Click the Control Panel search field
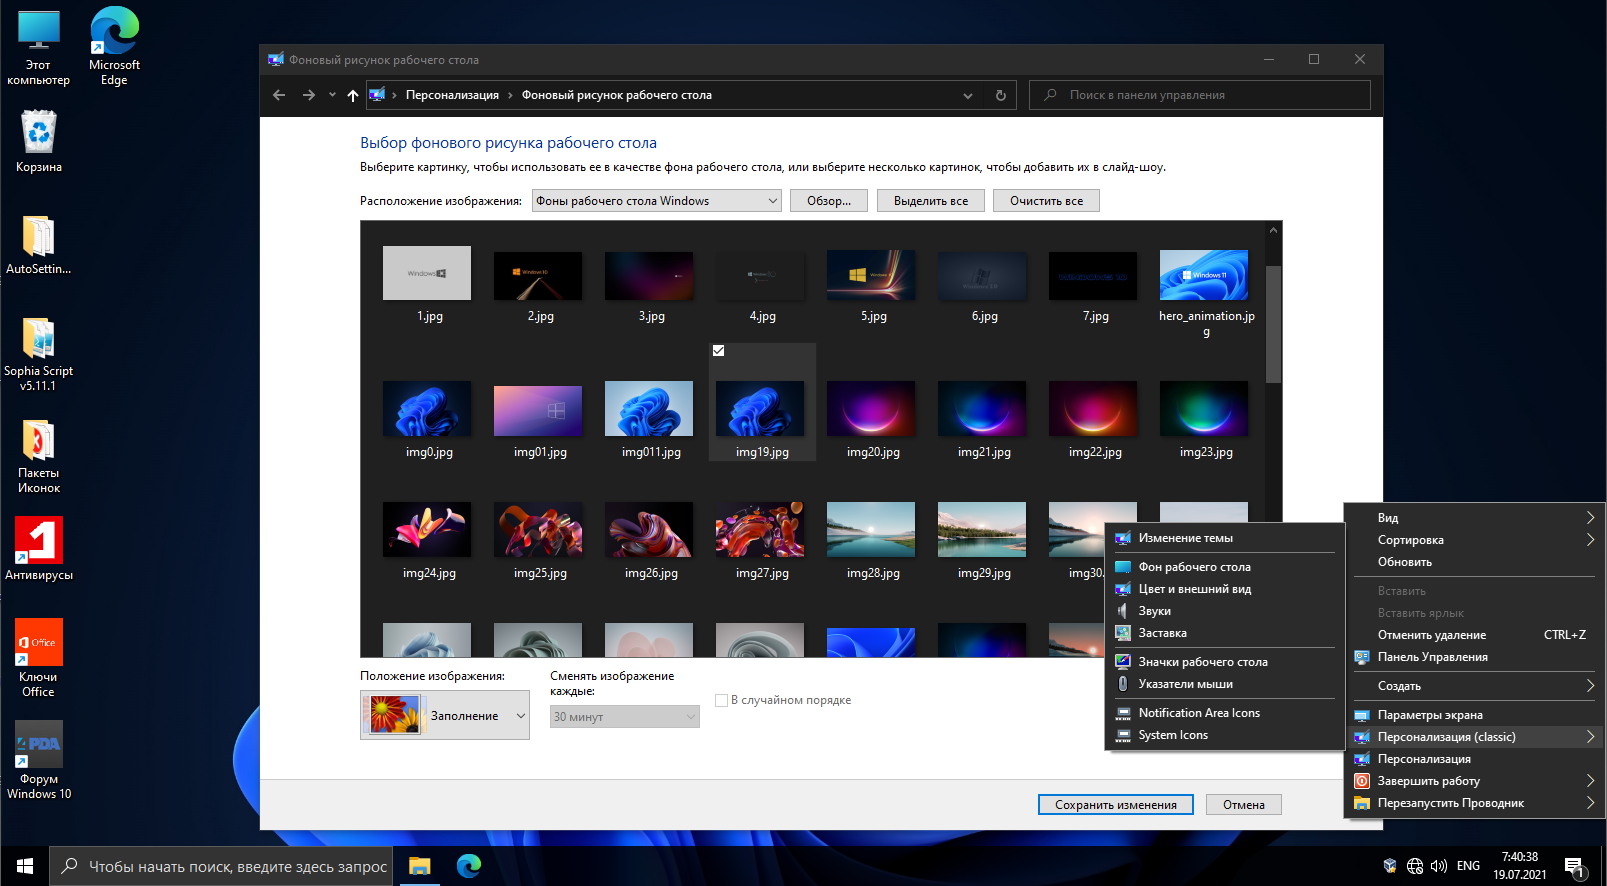 [1200, 95]
